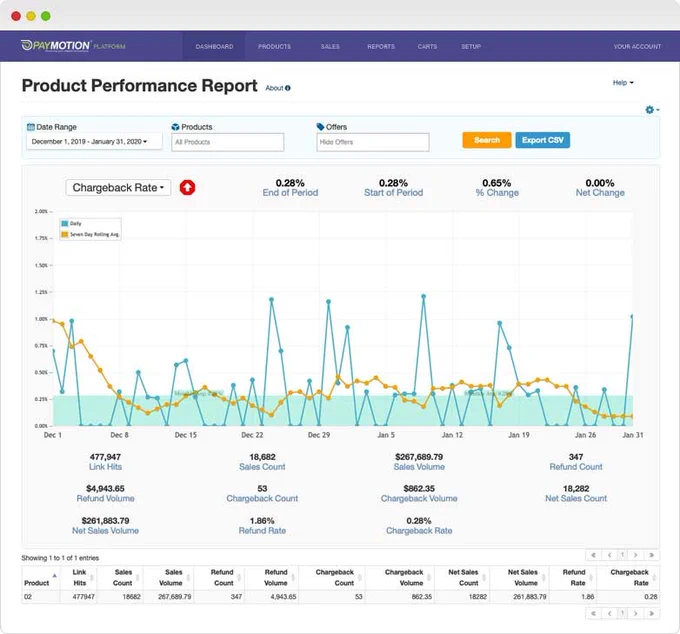Click the Net Change label
Image resolution: width=680 pixels, height=634 pixels.
tap(600, 193)
